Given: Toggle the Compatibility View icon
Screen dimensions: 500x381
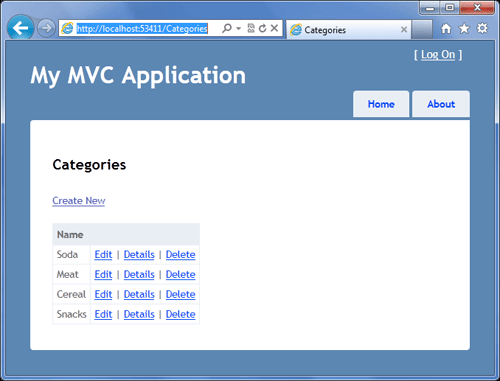Looking at the screenshot, I should (x=251, y=28).
